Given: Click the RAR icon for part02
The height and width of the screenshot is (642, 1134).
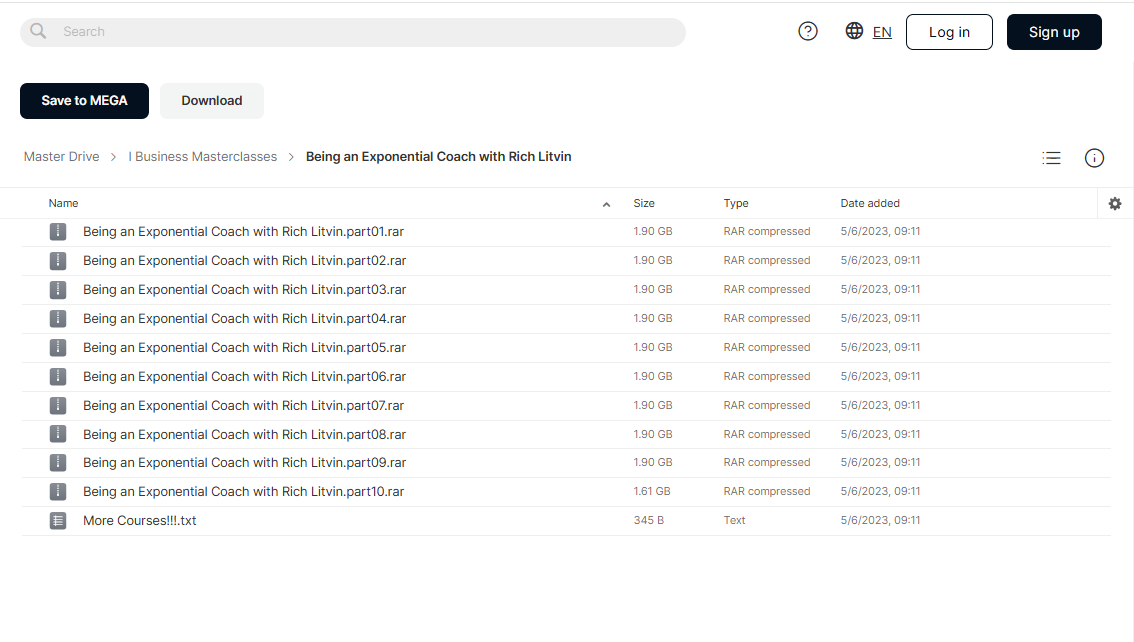Looking at the screenshot, I should click(x=58, y=260).
